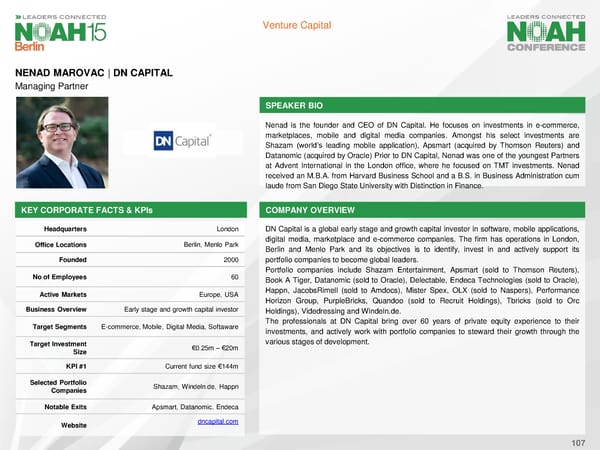The width and height of the screenshot is (600, 450).
Task: Open the dncapital.com website link
Action: [219, 423]
